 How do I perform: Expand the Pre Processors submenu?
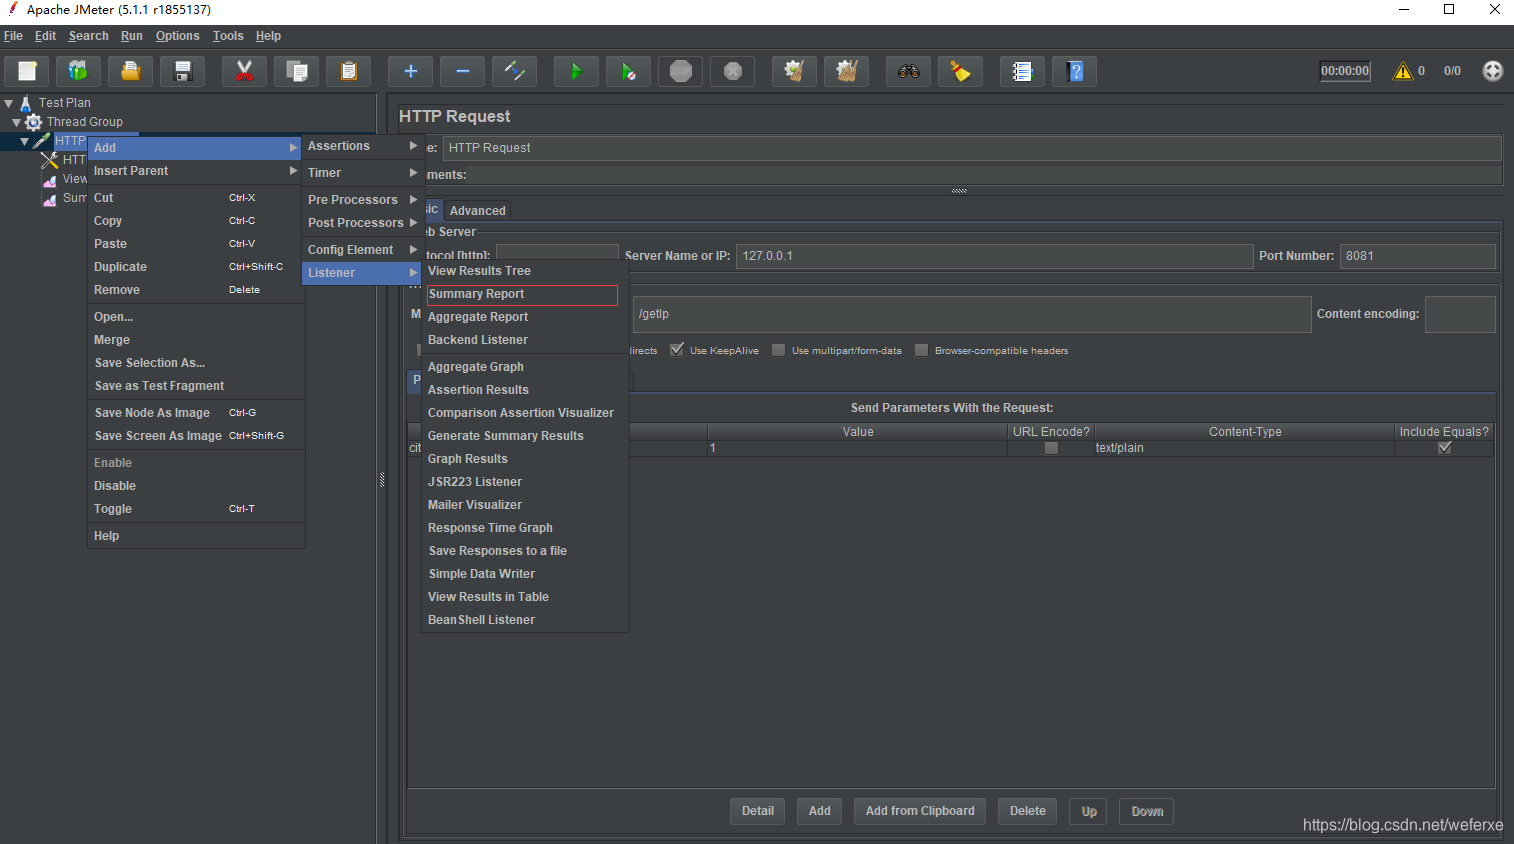coord(362,200)
